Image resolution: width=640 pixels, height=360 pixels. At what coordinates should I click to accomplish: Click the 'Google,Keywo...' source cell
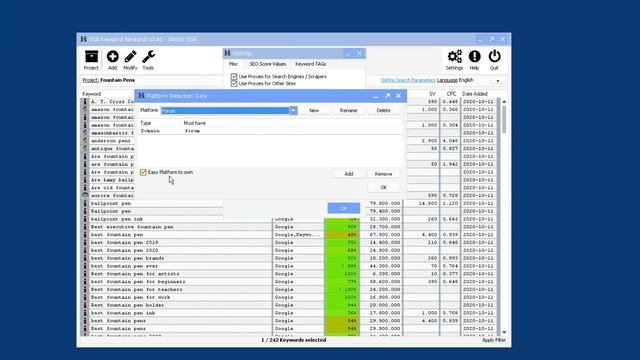coord(298,235)
